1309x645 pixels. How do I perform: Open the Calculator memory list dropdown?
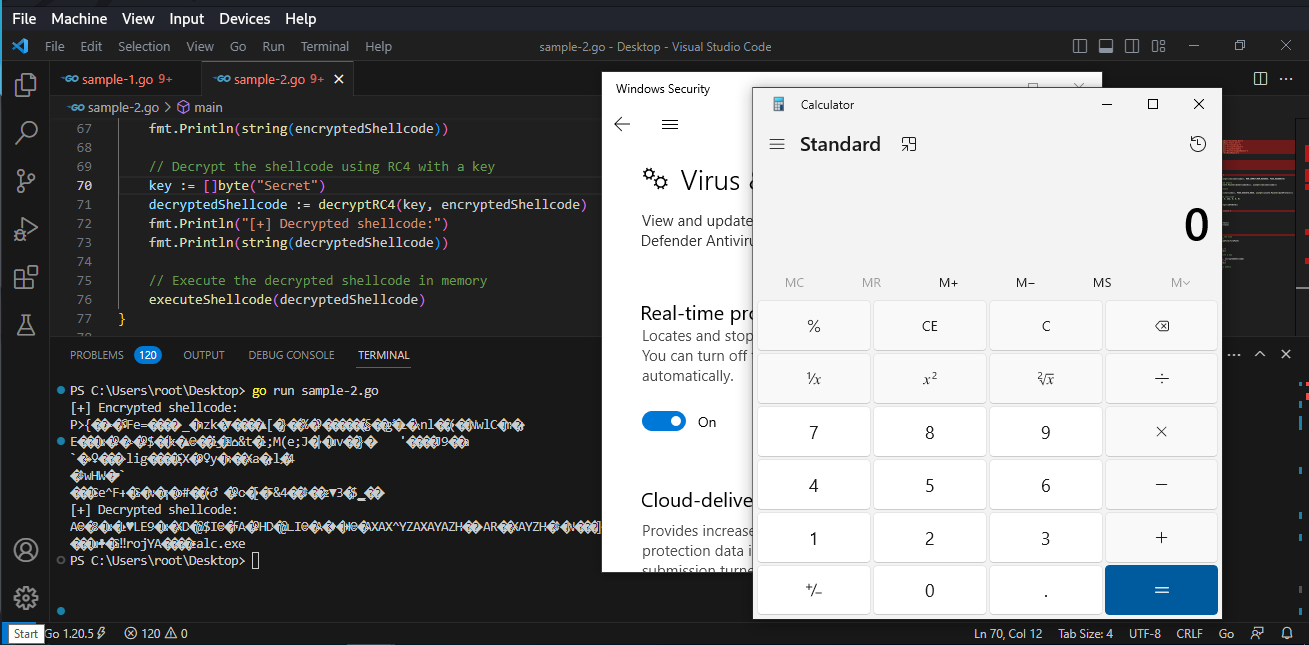(1180, 283)
